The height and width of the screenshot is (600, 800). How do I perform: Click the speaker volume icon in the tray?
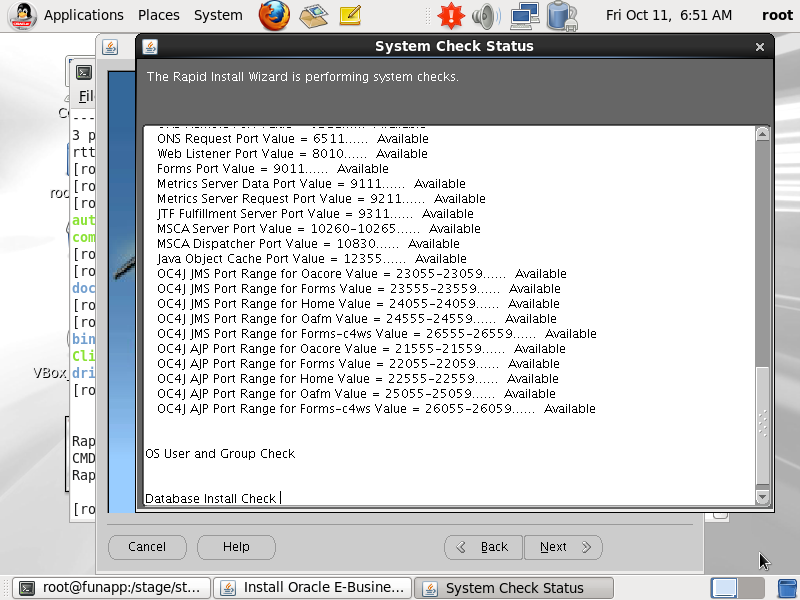click(485, 15)
